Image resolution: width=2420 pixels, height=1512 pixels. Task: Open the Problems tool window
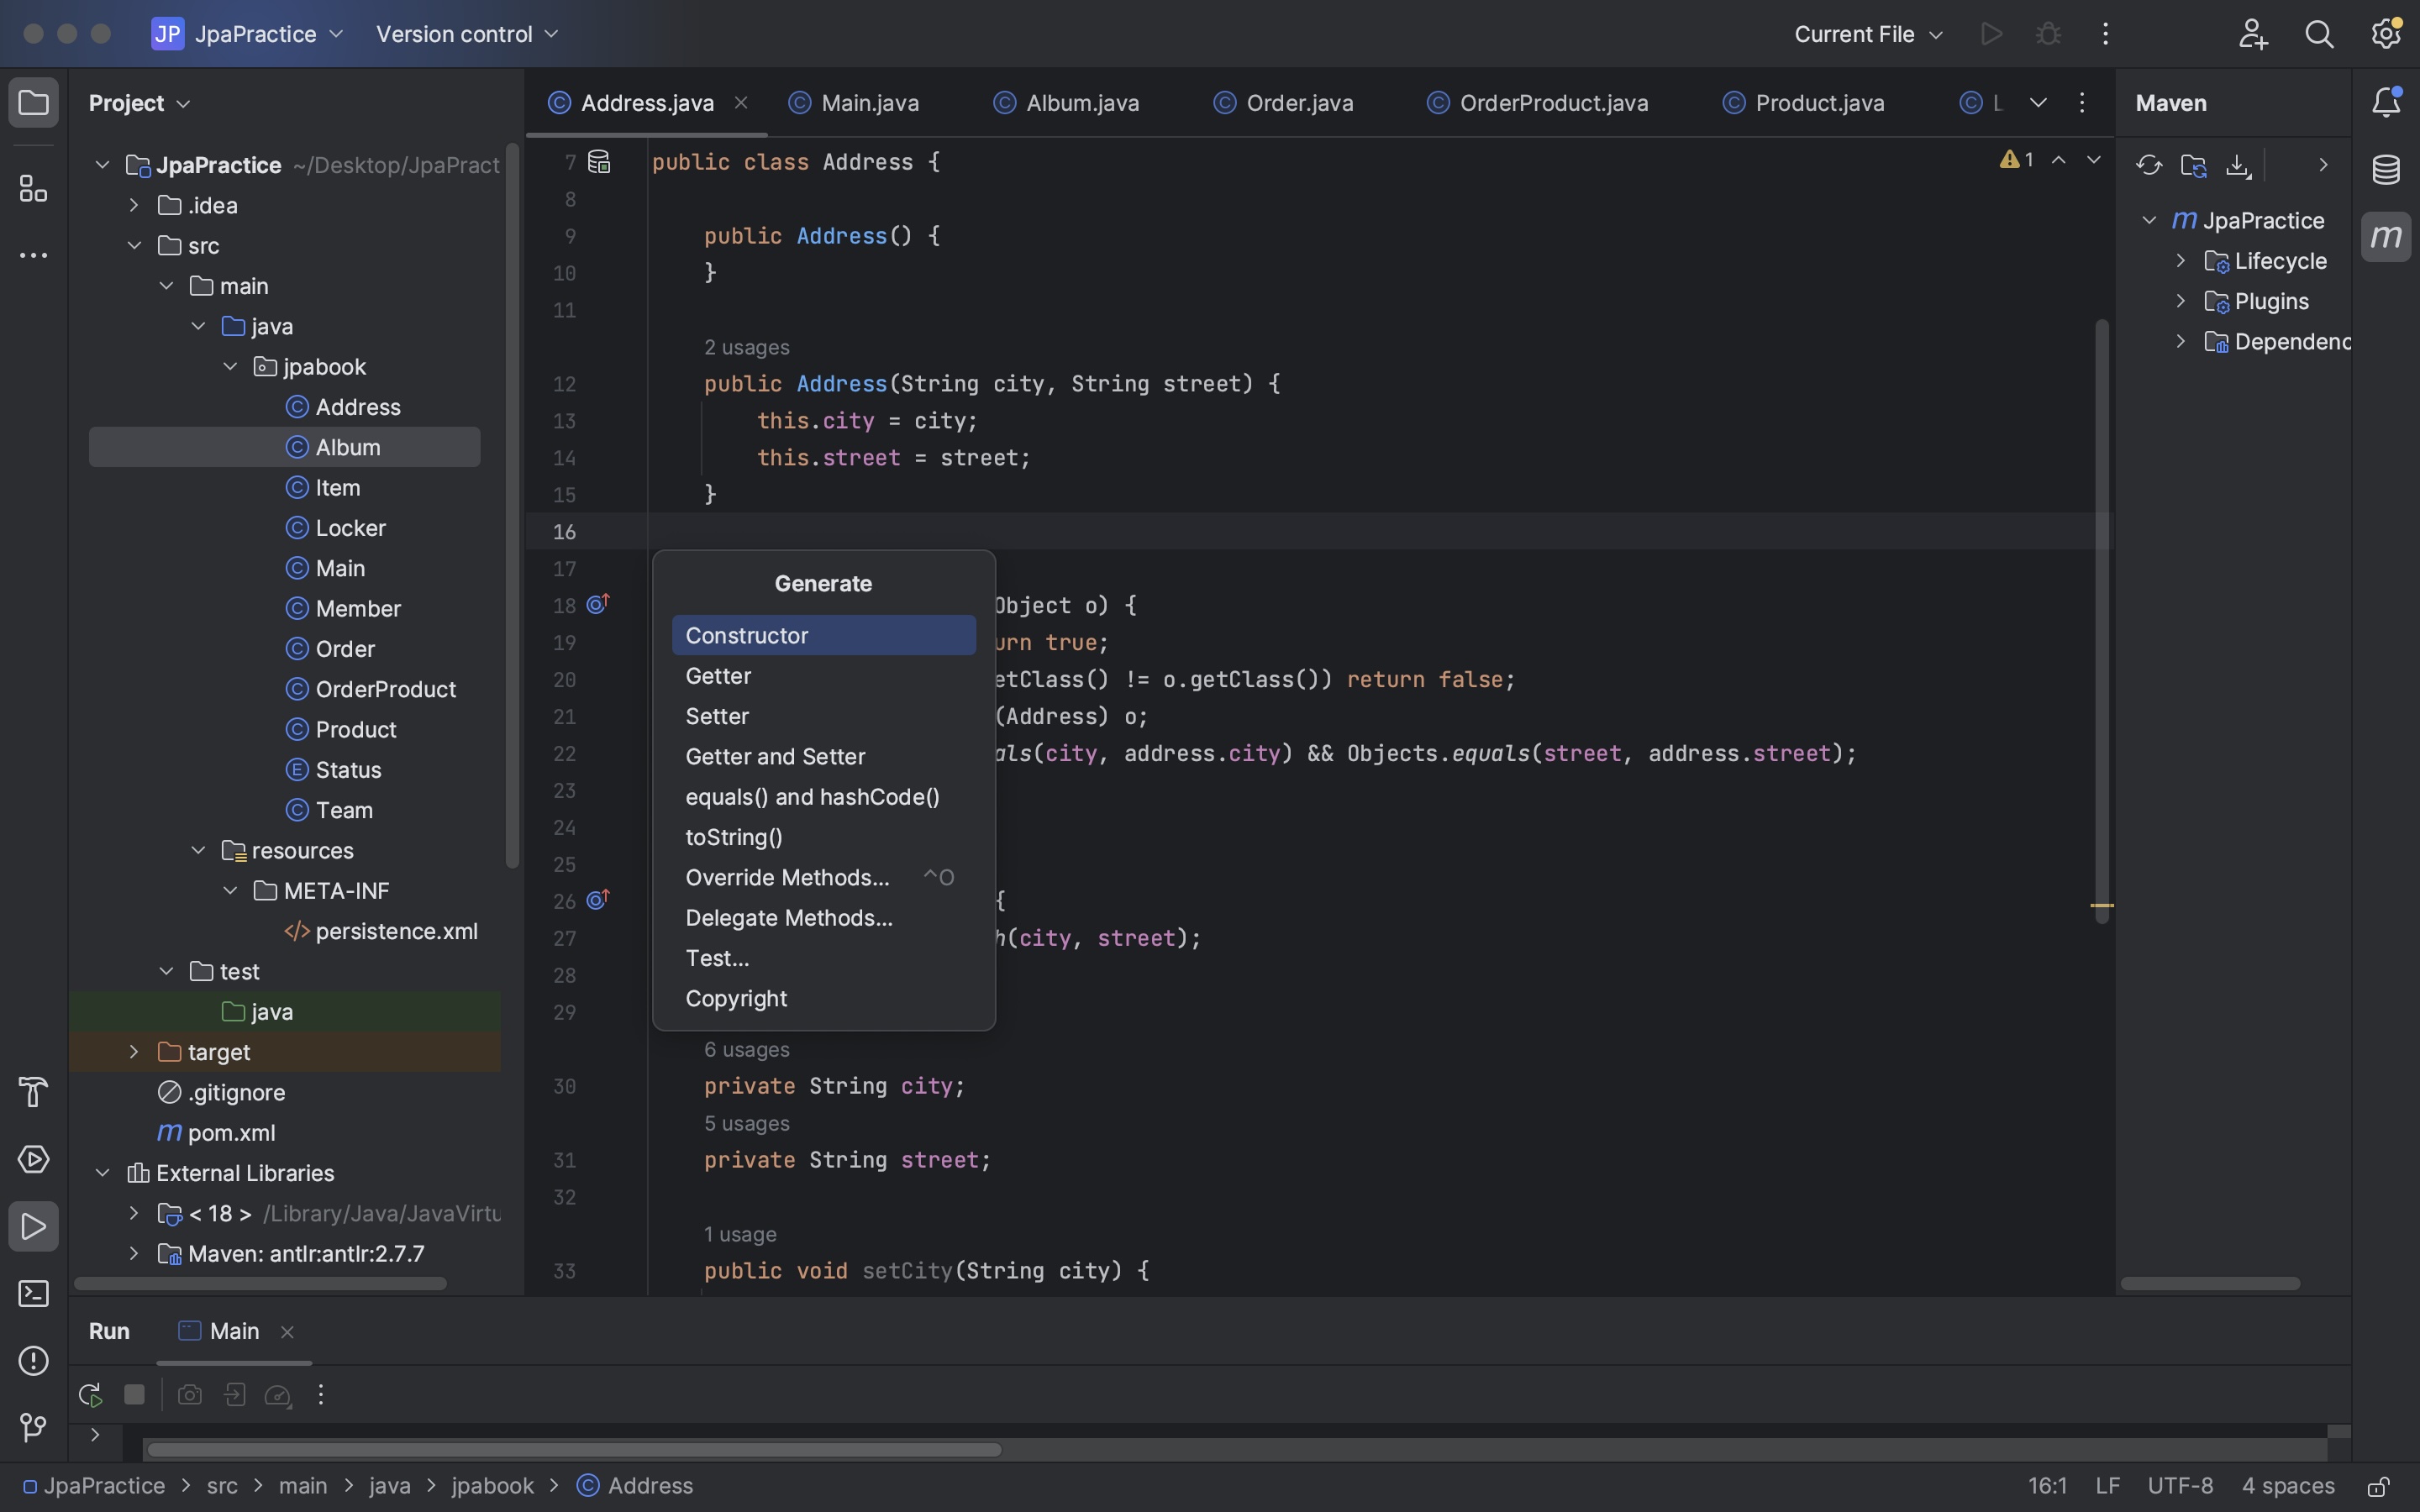point(33,1361)
